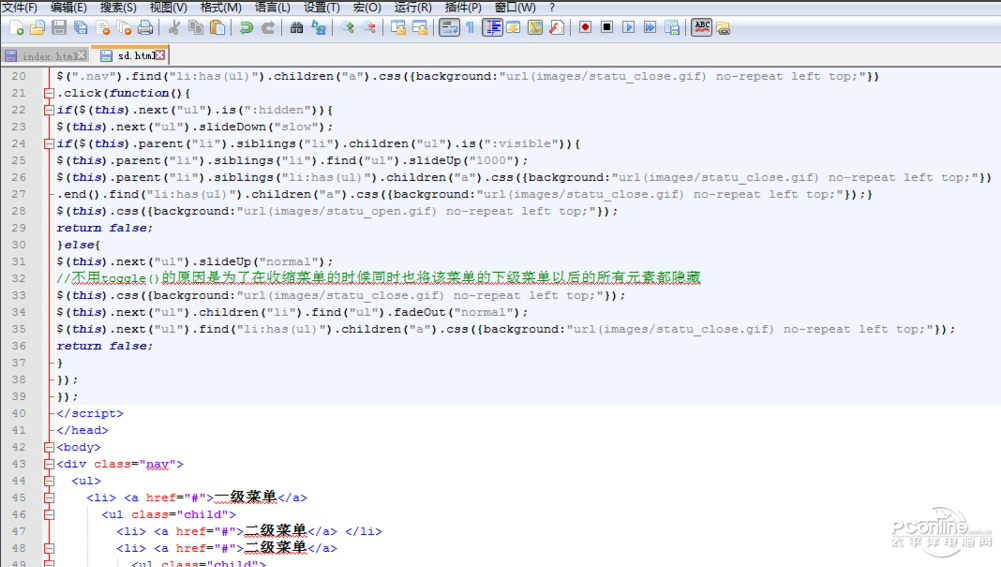1001x567 pixels.
Task: Open the 搜索(S) menu
Action: click(118, 7)
